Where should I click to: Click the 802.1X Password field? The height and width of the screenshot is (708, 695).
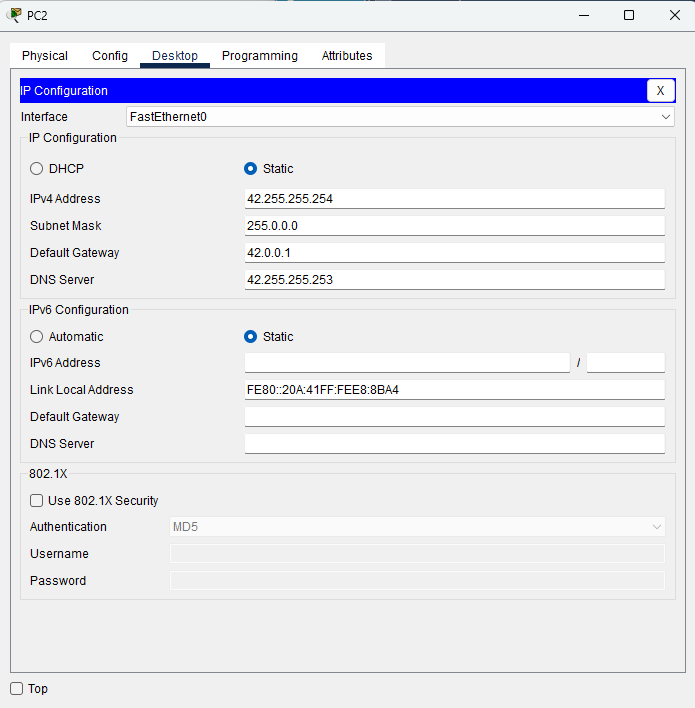coord(417,581)
